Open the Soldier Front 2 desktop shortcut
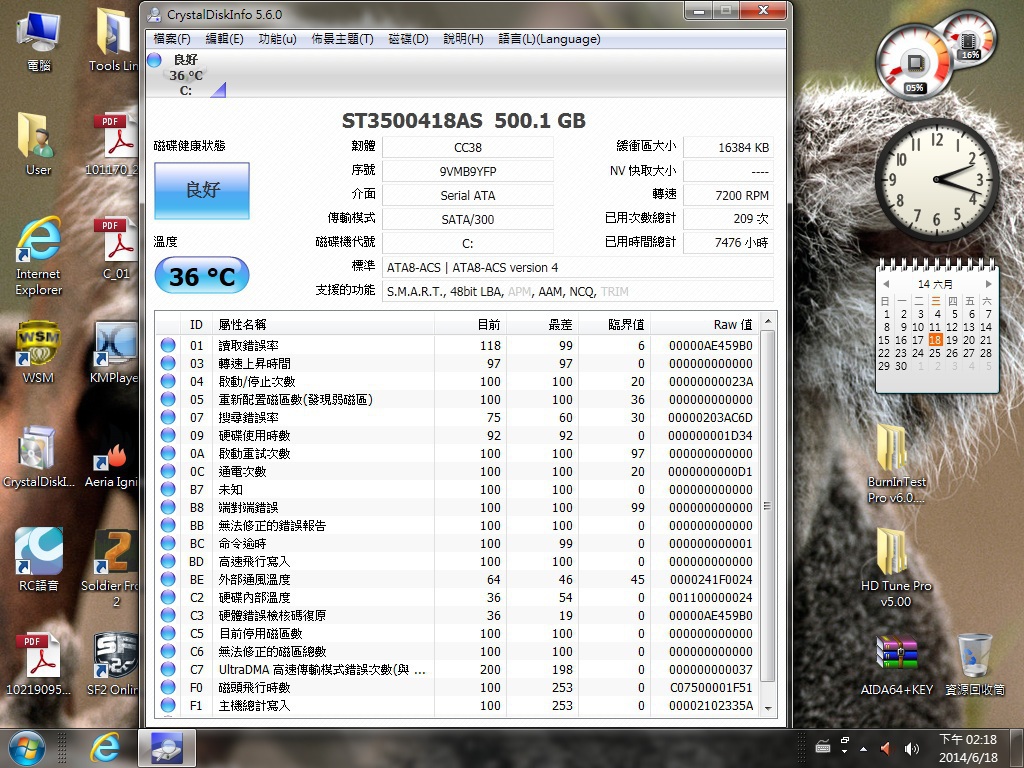Image resolution: width=1024 pixels, height=768 pixels. tap(114, 568)
